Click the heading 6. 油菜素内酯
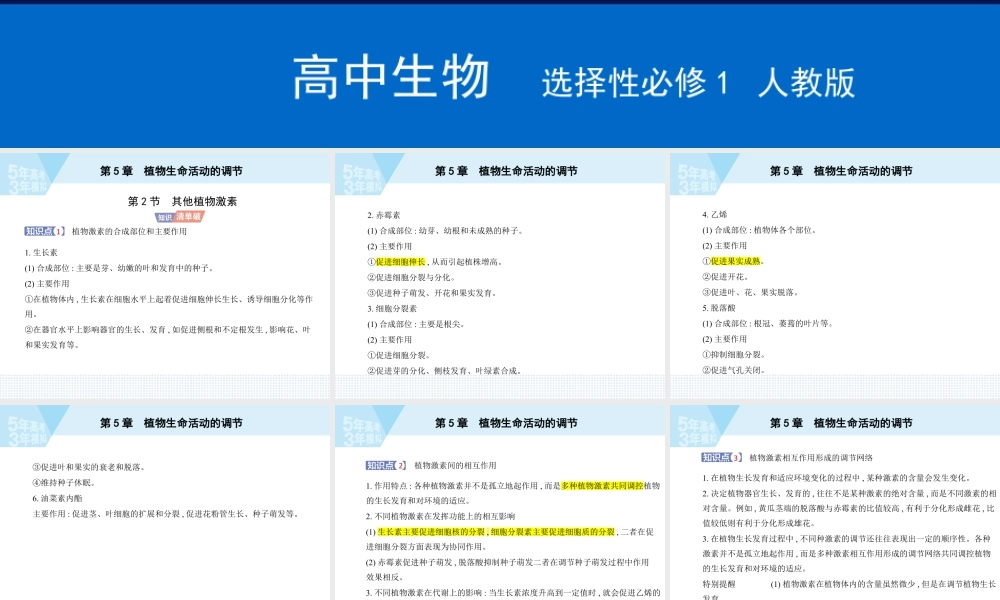Screen dimensions: 1000x600 [x=57, y=498]
